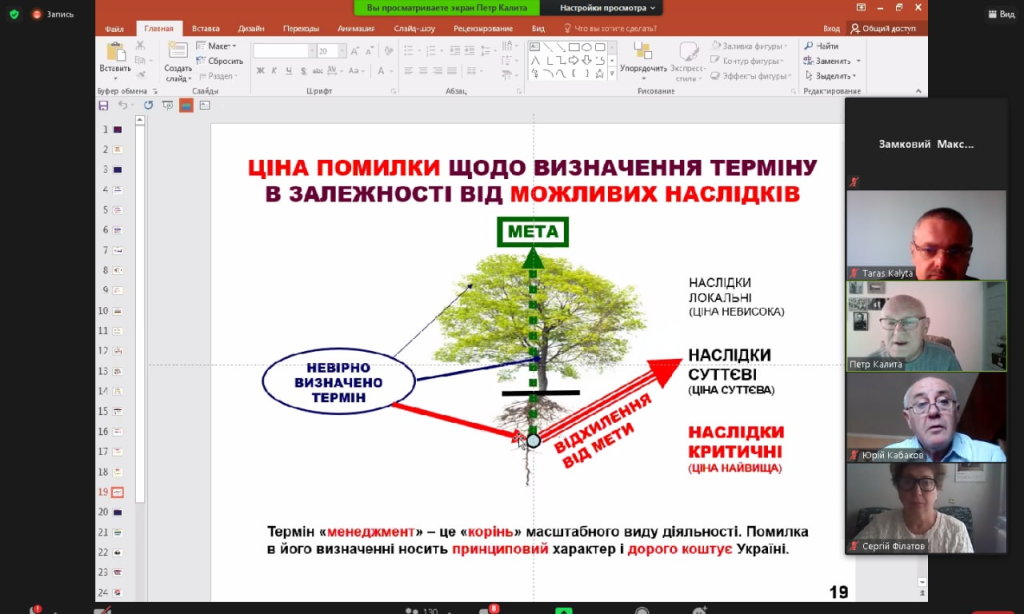Open the Макет layout dropdown
1024x614 pixels.
[x=216, y=46]
